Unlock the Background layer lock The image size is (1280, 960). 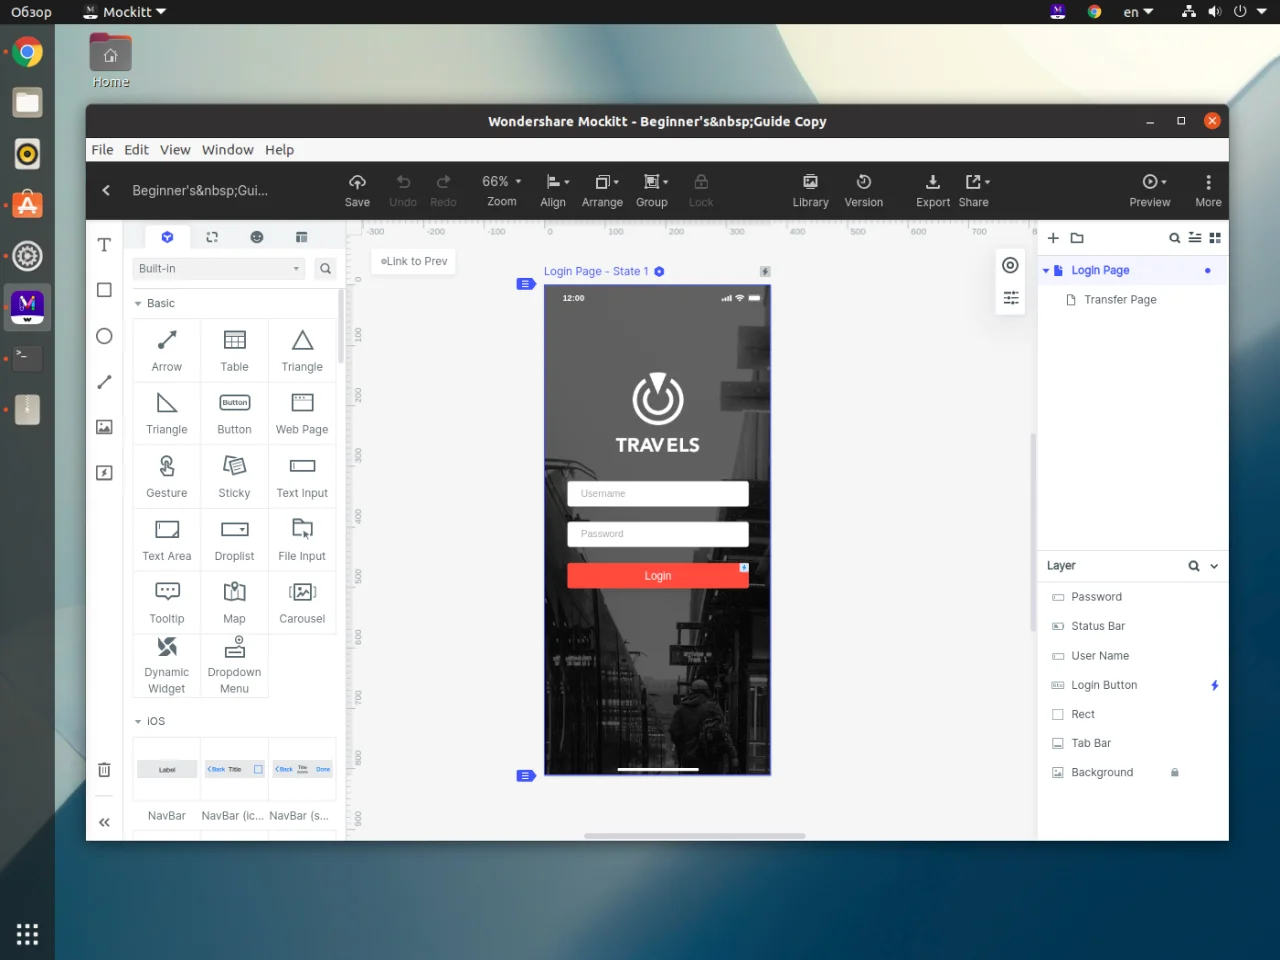(1175, 773)
